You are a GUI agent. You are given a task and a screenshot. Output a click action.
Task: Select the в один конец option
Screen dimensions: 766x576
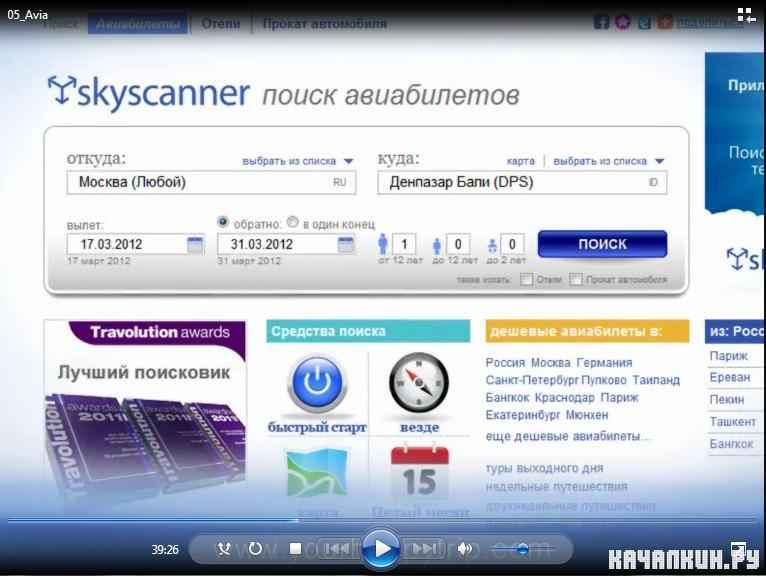tap(293, 222)
